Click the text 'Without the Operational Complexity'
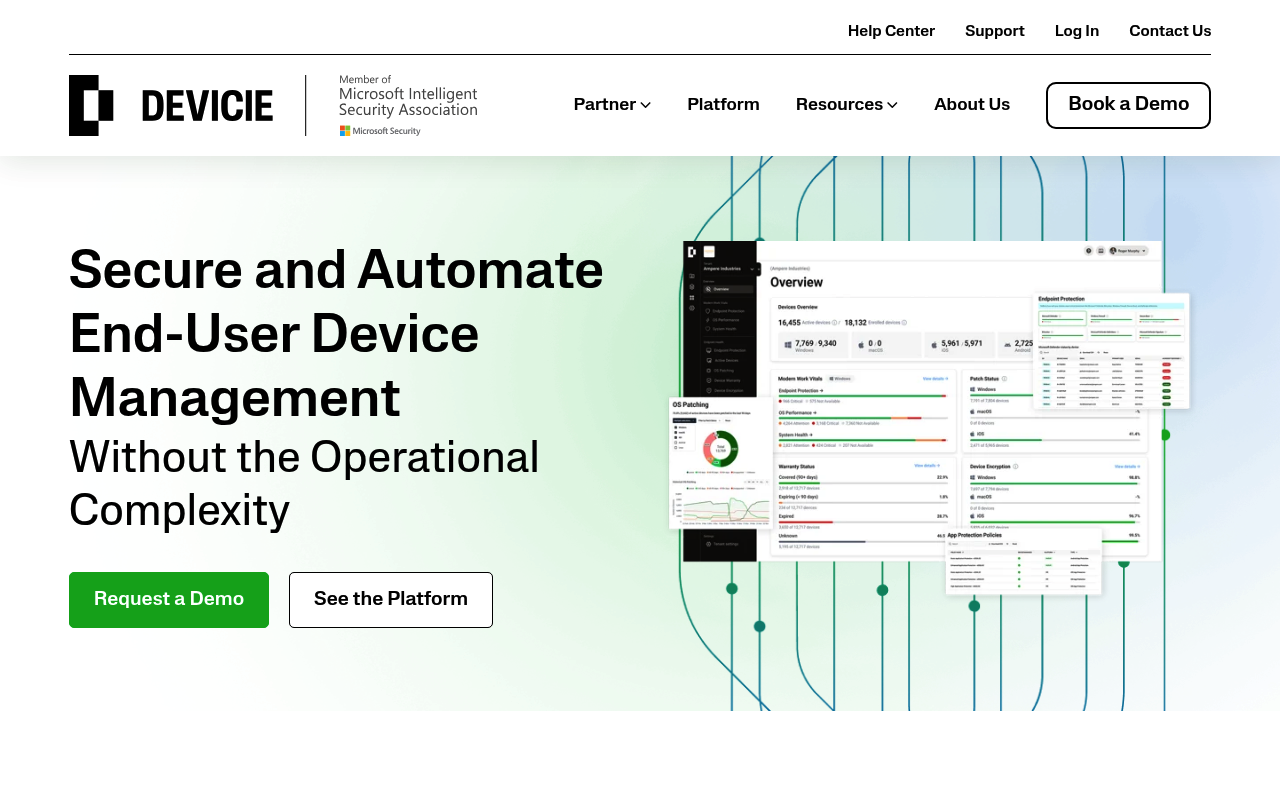1280x800 pixels. click(305, 483)
